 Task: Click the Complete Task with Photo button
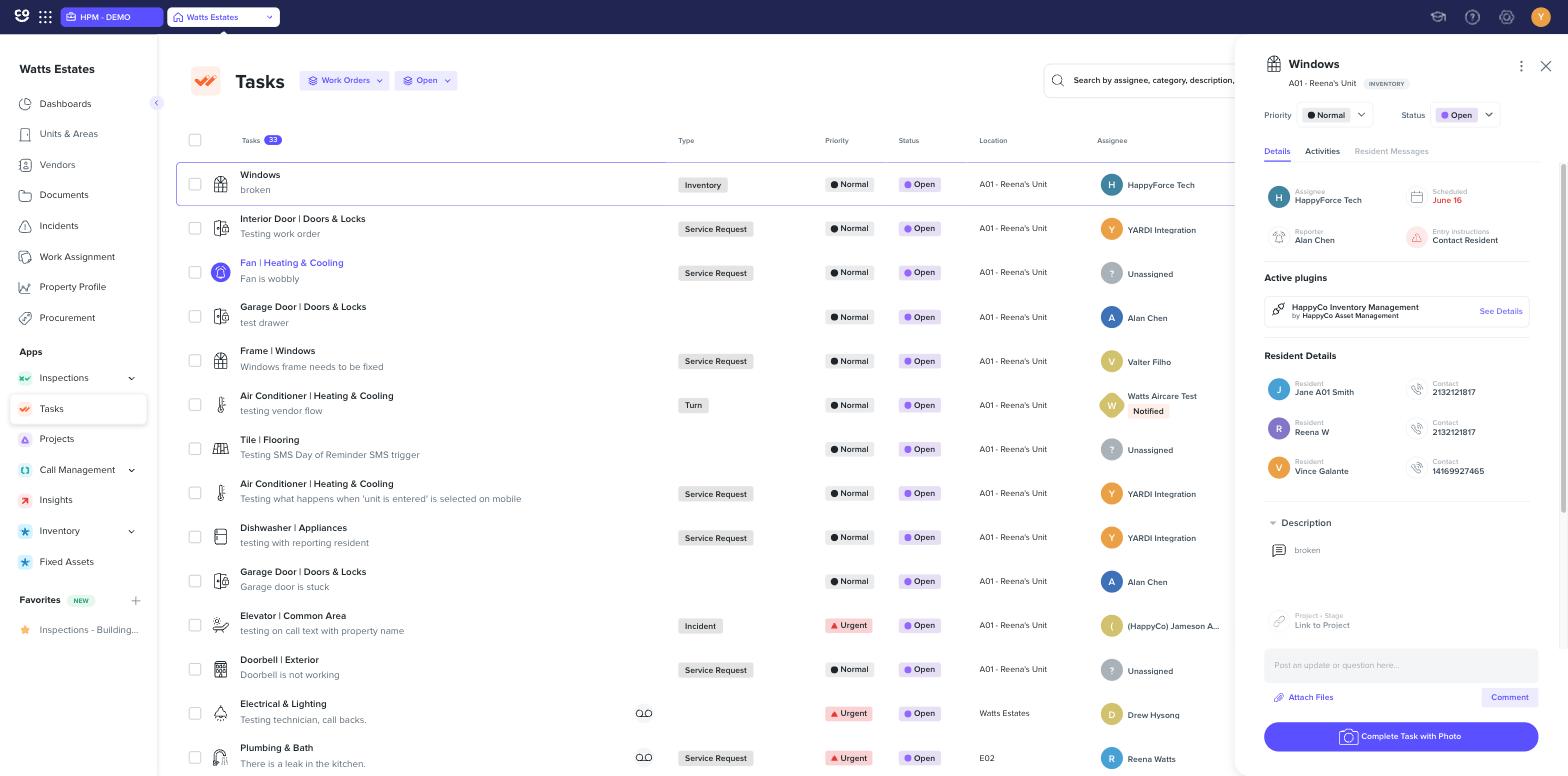tap(1401, 737)
